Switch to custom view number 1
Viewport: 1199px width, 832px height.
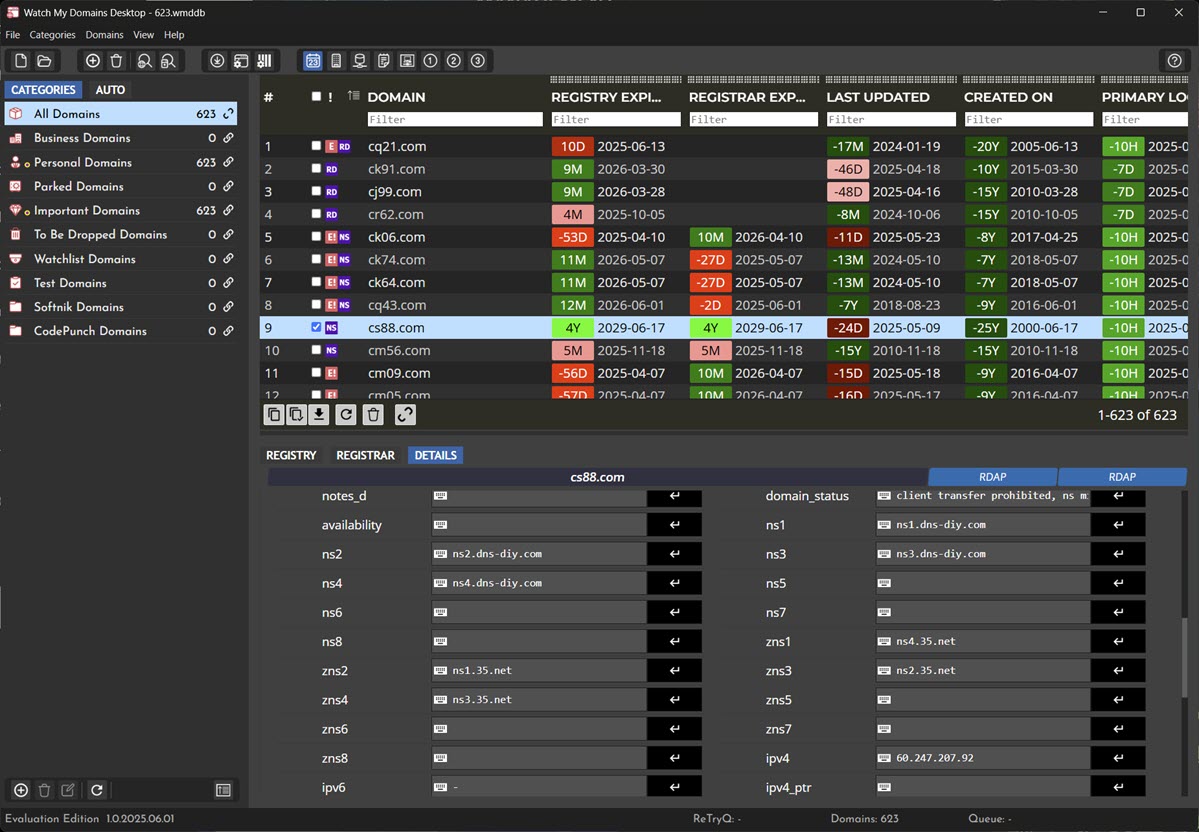pos(431,60)
